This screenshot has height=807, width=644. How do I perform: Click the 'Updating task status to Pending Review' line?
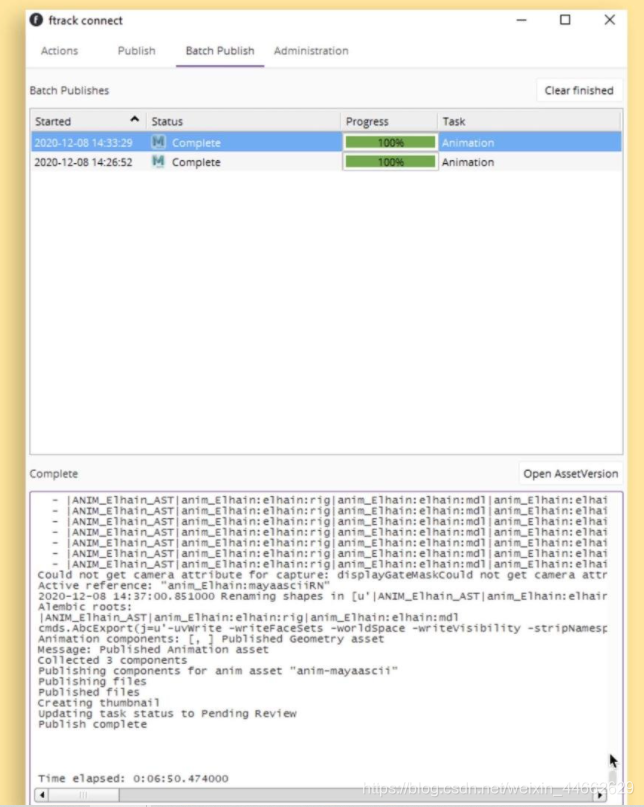pos(167,713)
